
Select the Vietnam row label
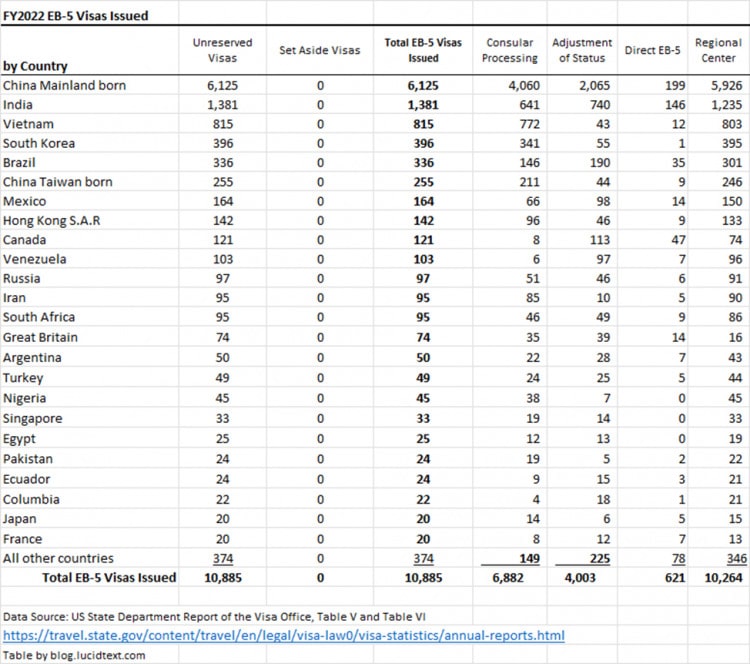tap(28, 124)
